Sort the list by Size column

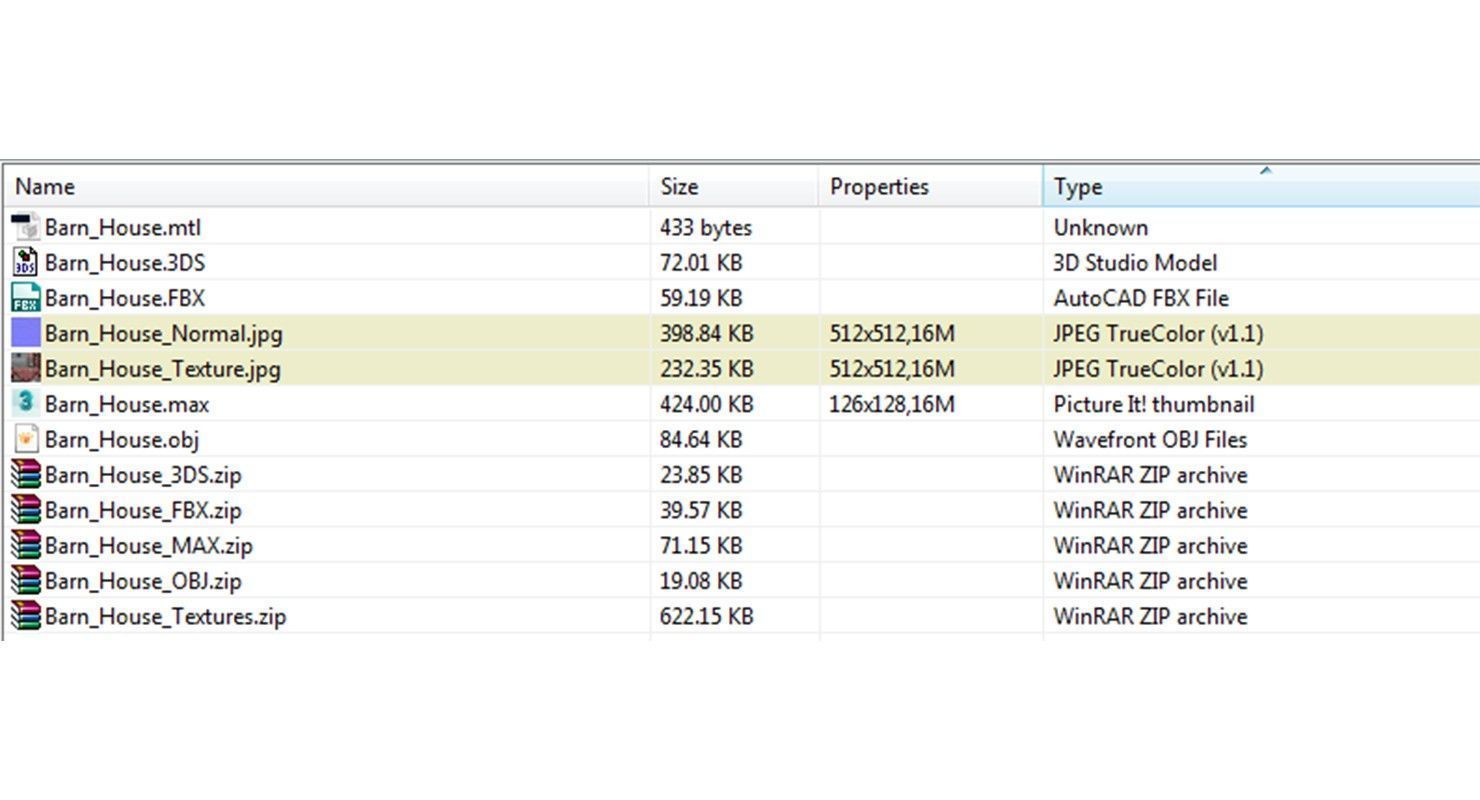(x=679, y=187)
